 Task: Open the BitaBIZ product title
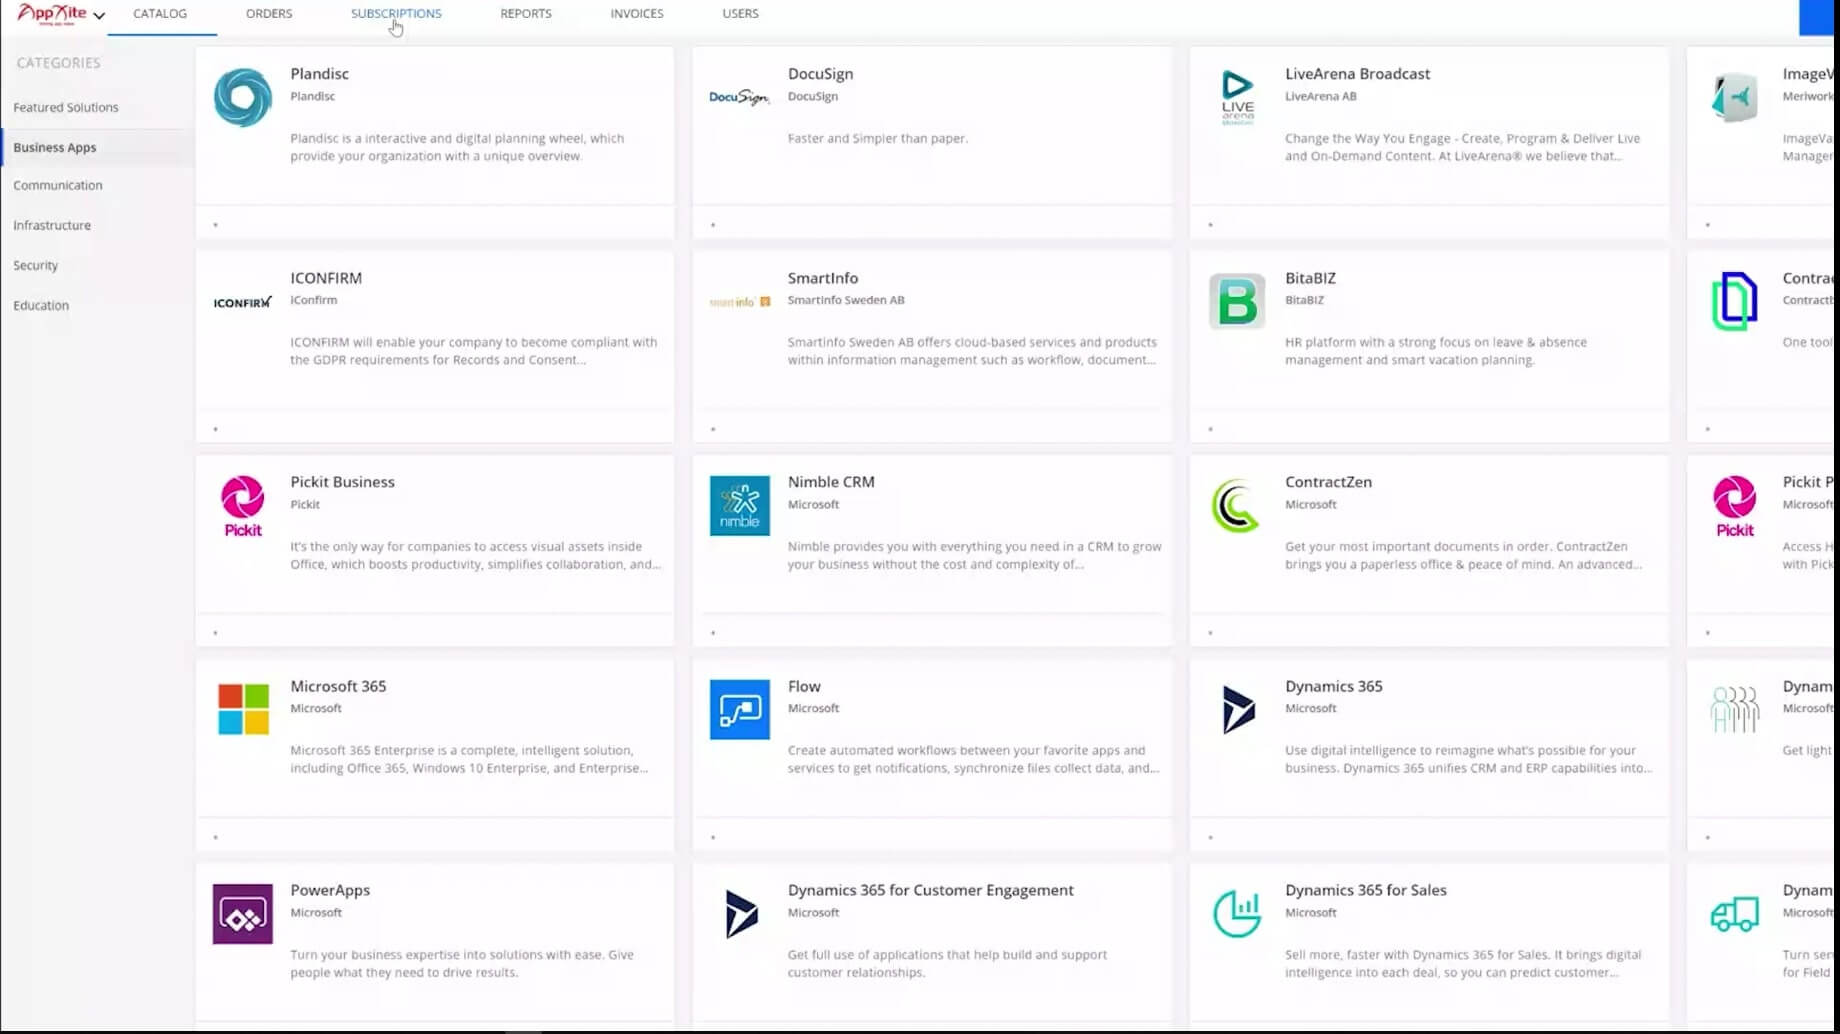[1310, 278]
